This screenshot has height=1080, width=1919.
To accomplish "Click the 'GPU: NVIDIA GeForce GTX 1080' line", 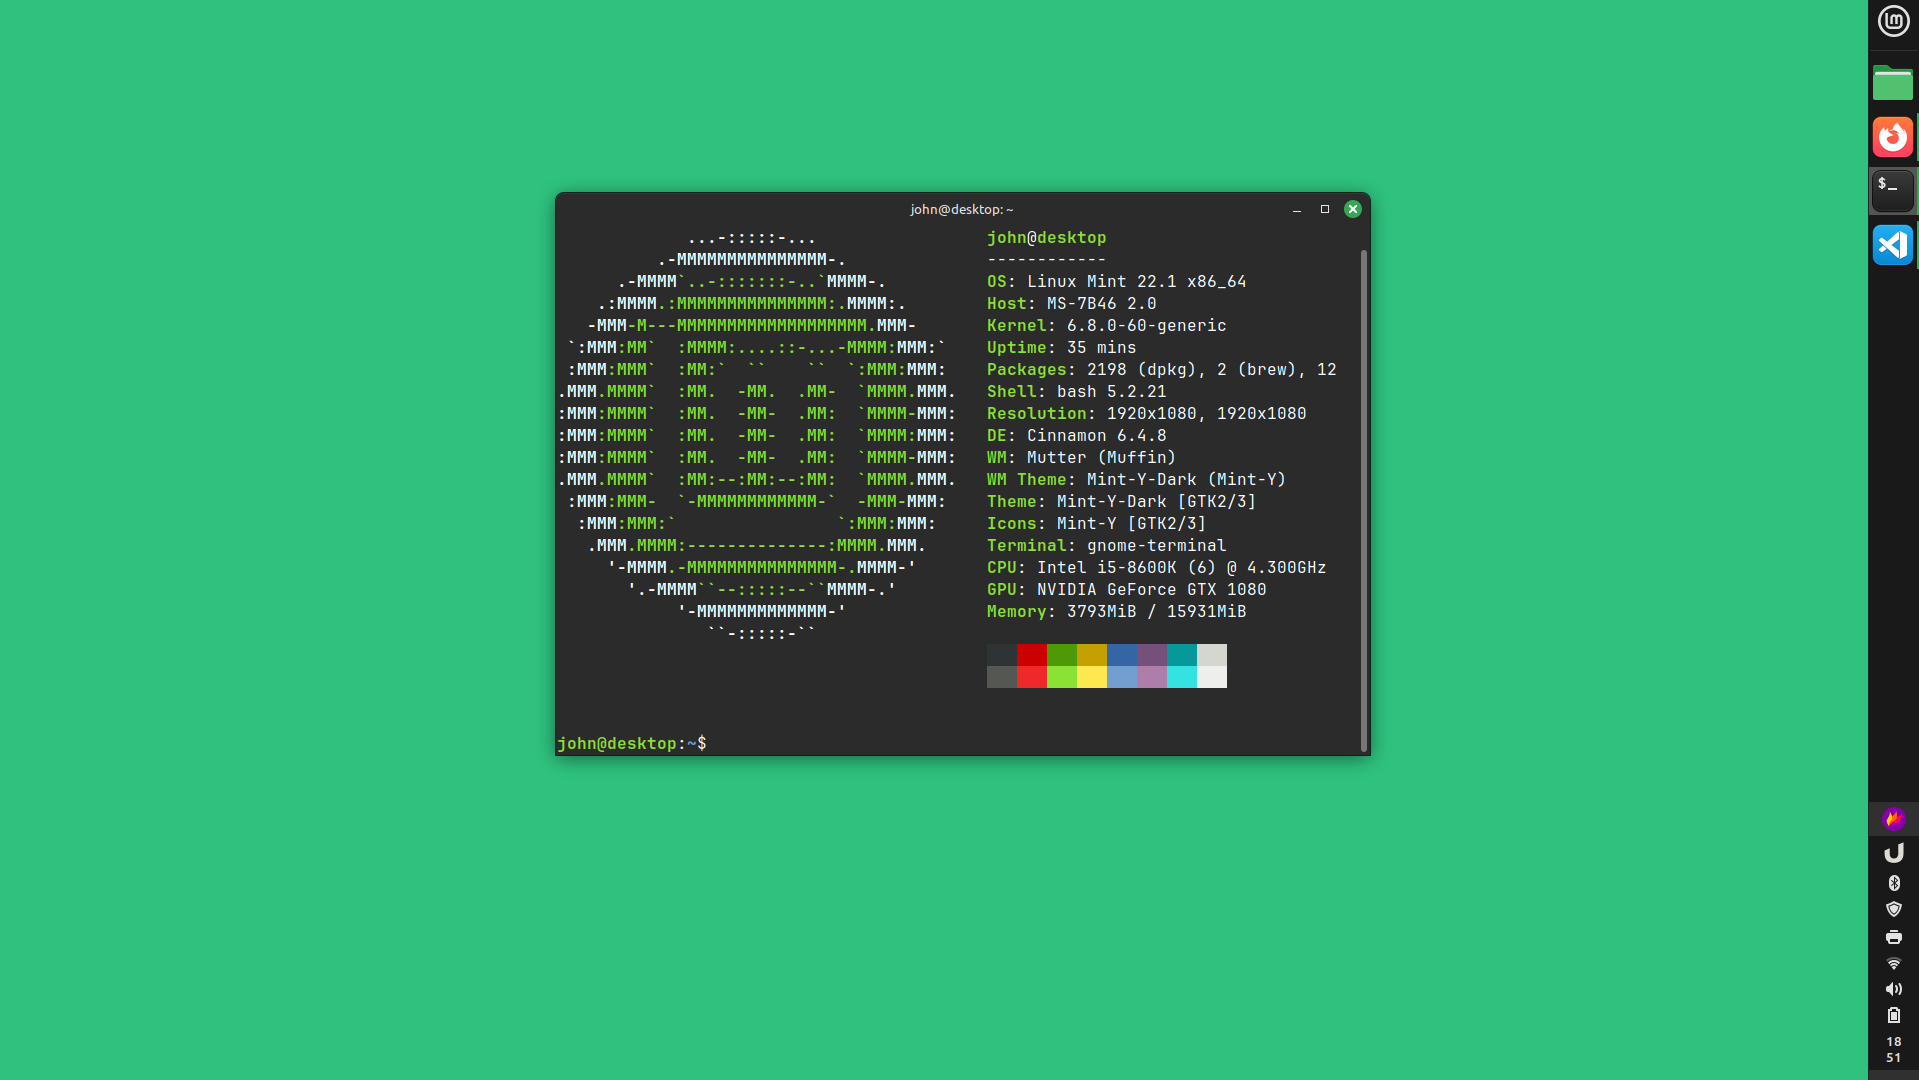I will coord(1127,589).
